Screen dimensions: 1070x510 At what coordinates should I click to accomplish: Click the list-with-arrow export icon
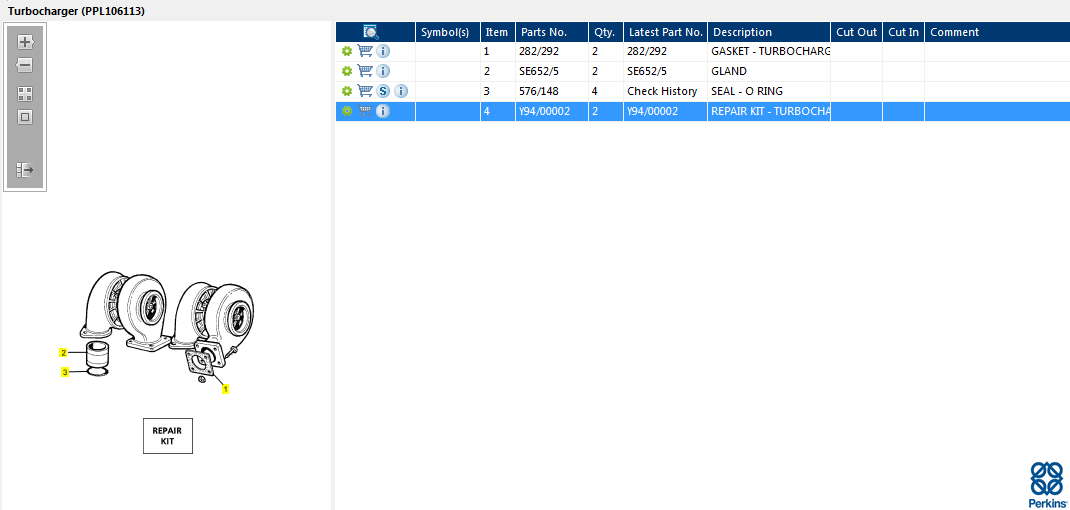25,170
